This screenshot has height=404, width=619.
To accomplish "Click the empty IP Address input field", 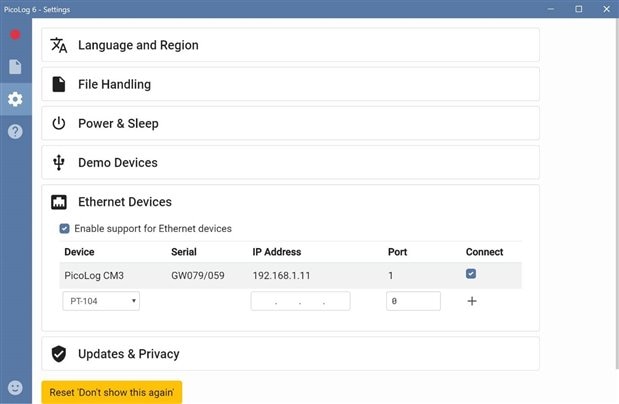I will tap(300, 301).
